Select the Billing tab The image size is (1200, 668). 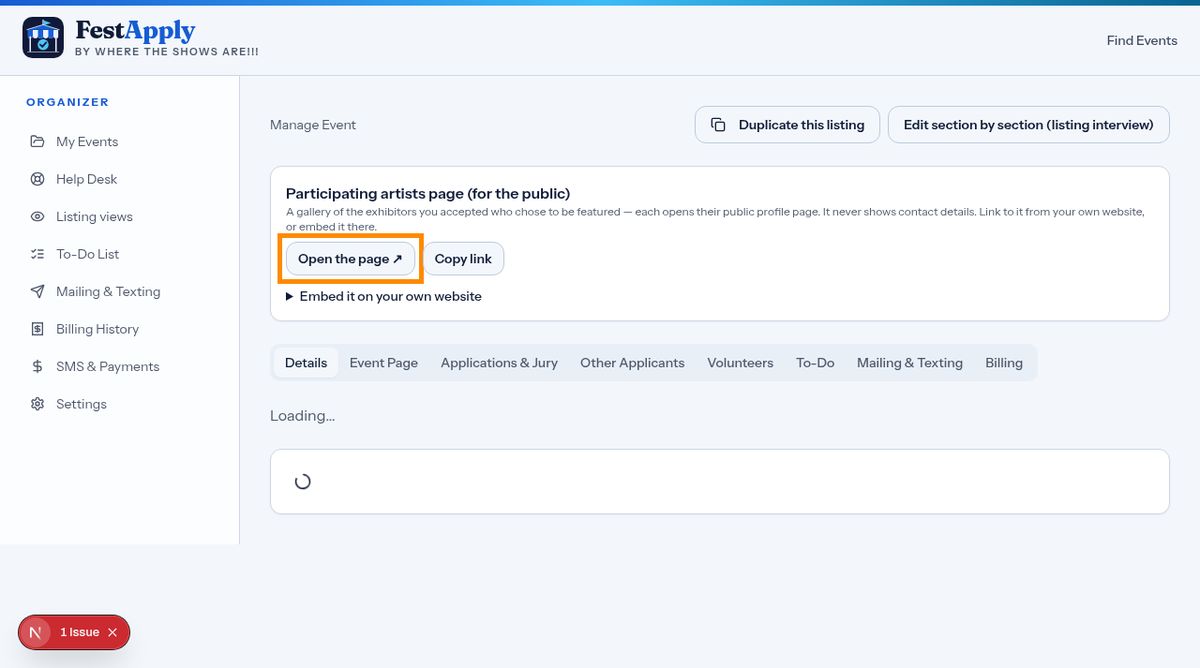coord(1004,363)
